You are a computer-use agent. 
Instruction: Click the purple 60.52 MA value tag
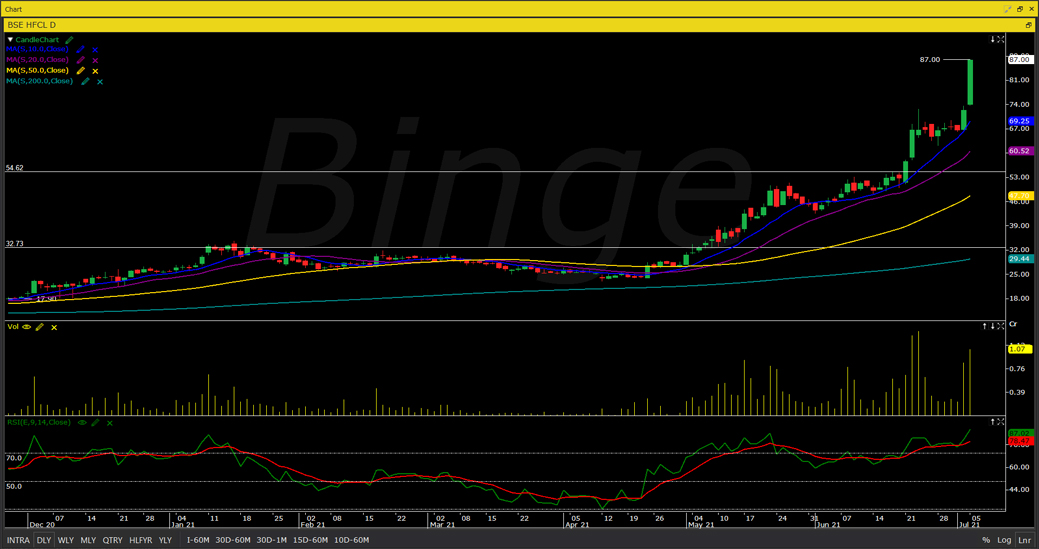coord(1019,151)
